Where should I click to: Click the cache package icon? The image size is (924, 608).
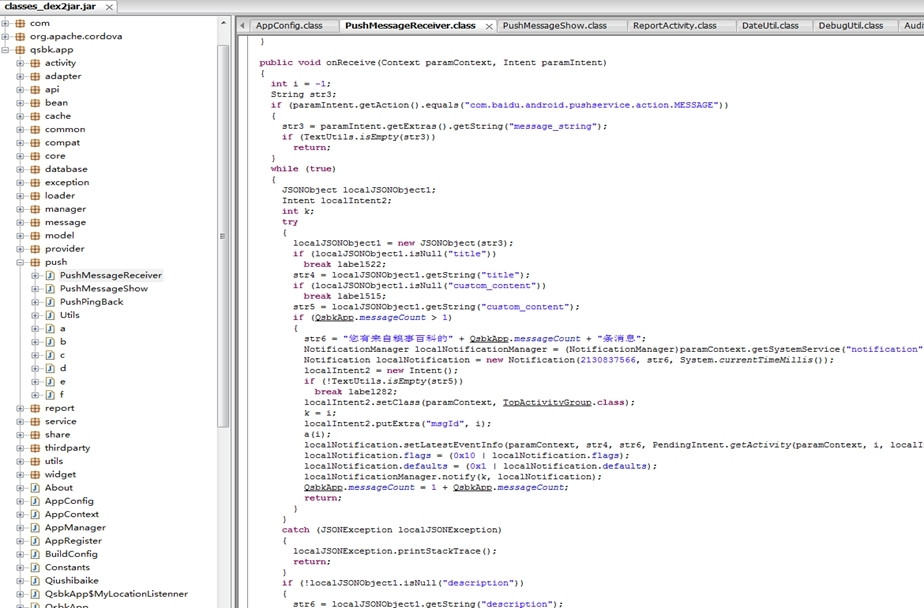[x=35, y=116]
